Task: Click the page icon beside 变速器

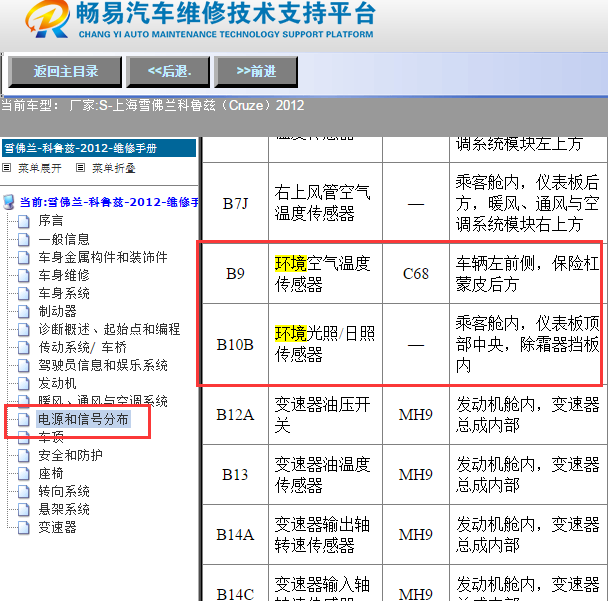Action: click(24, 528)
